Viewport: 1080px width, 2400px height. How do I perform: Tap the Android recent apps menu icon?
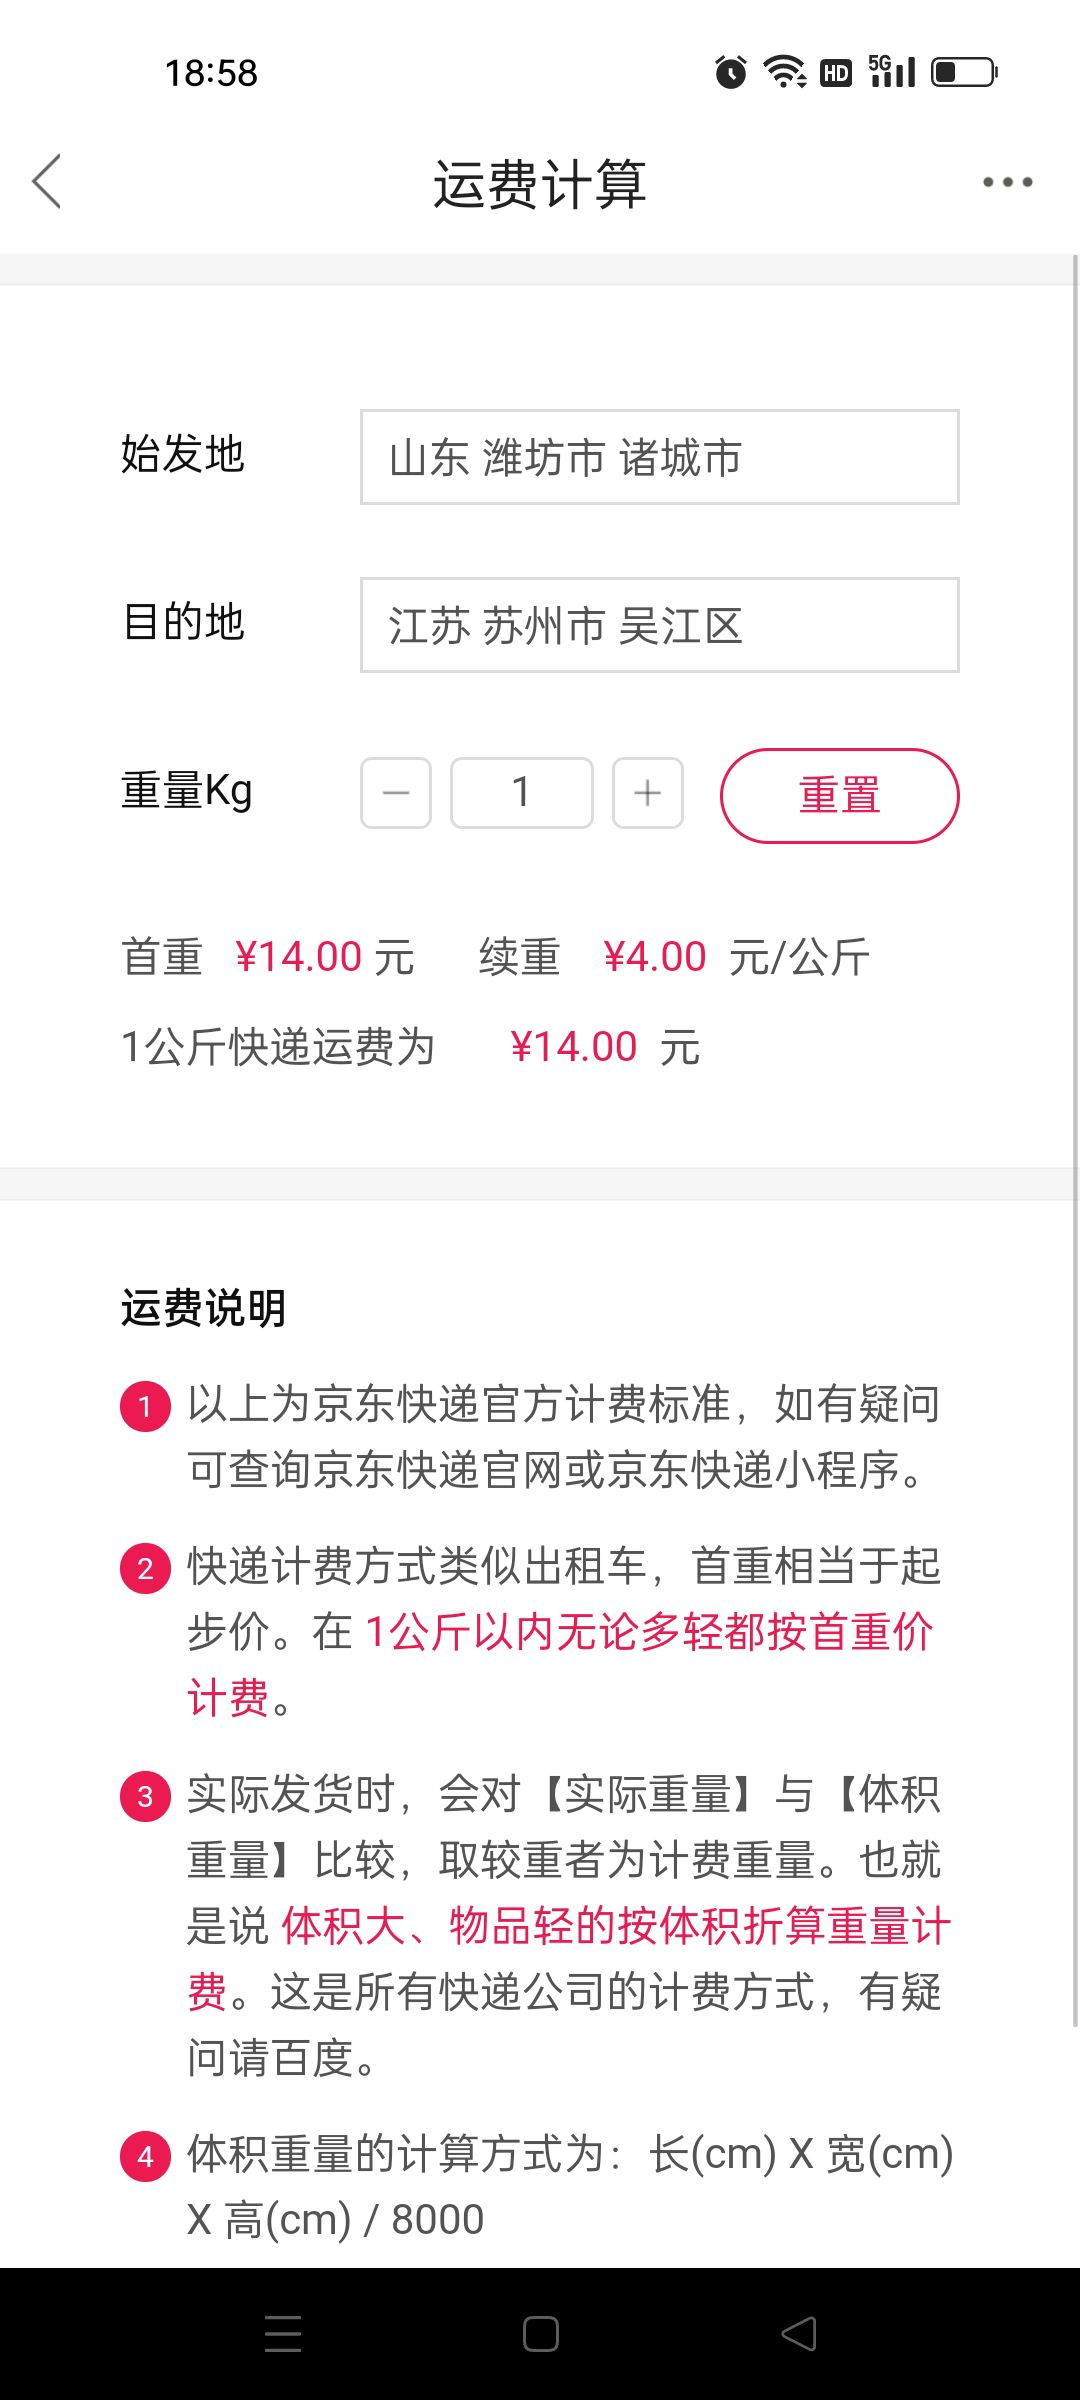(x=283, y=2333)
